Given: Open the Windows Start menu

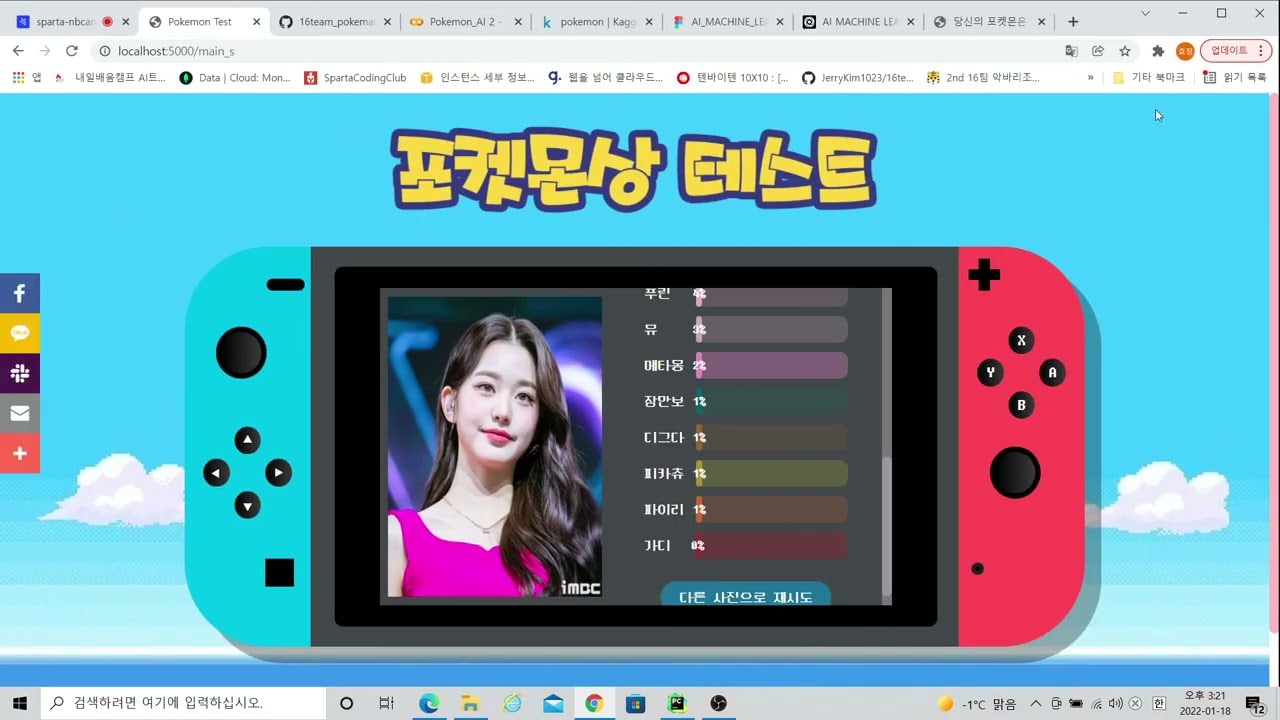Looking at the screenshot, I should click(x=20, y=703).
